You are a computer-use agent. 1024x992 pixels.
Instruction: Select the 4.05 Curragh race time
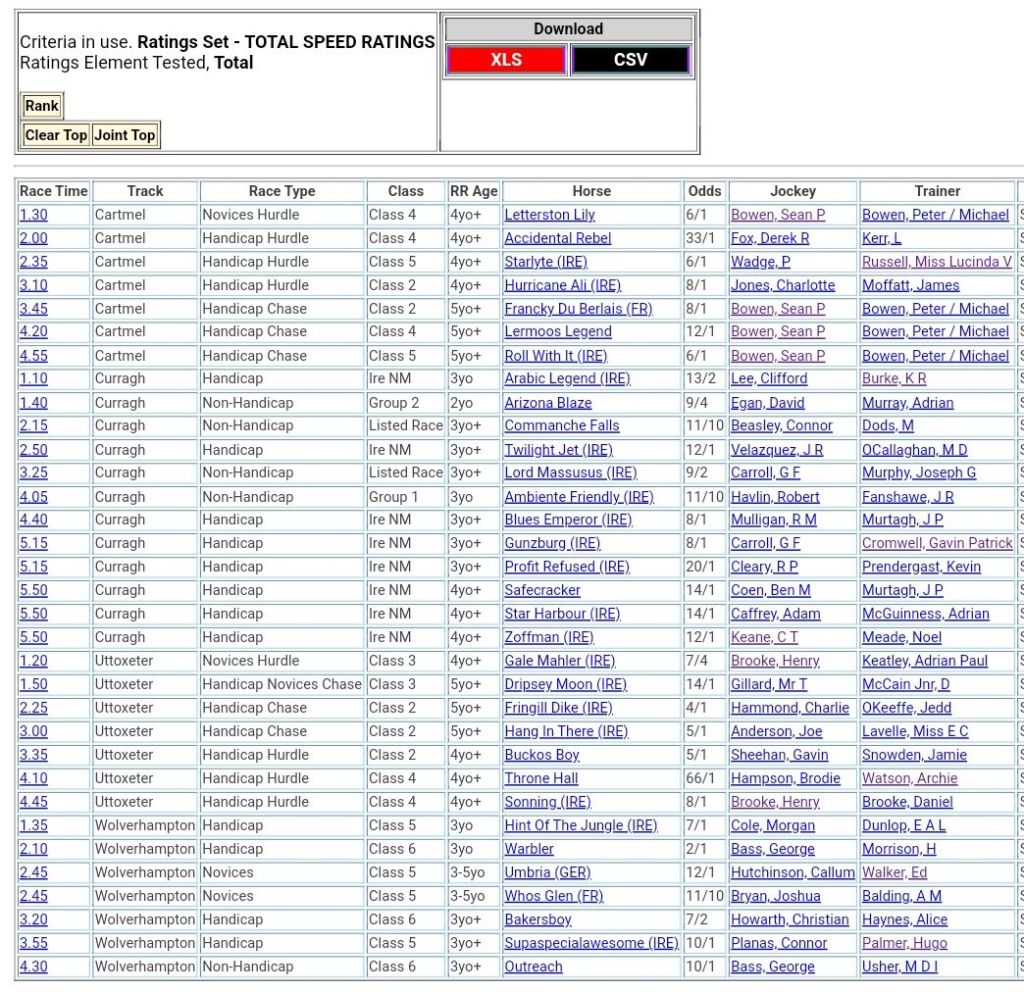click(33, 497)
